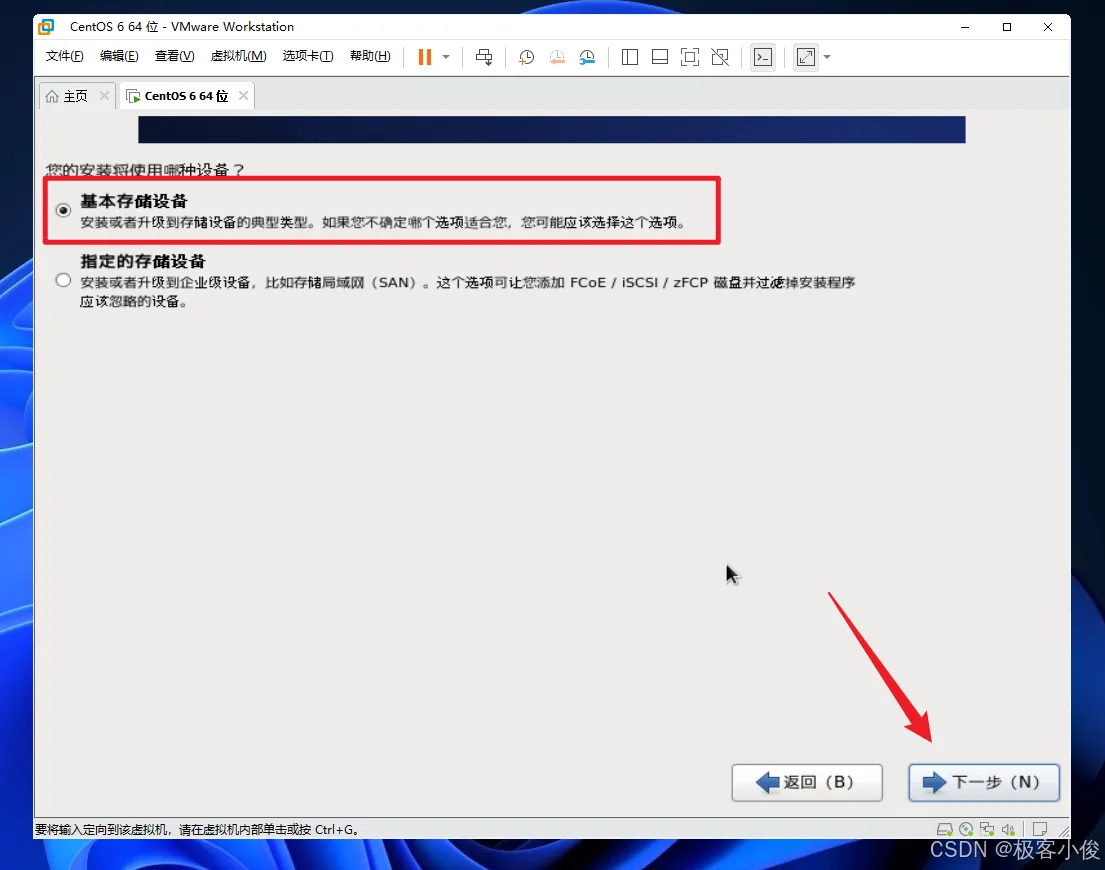Click the 返回 (B) button
Viewport: 1105px width, 870px height.
[x=807, y=782]
